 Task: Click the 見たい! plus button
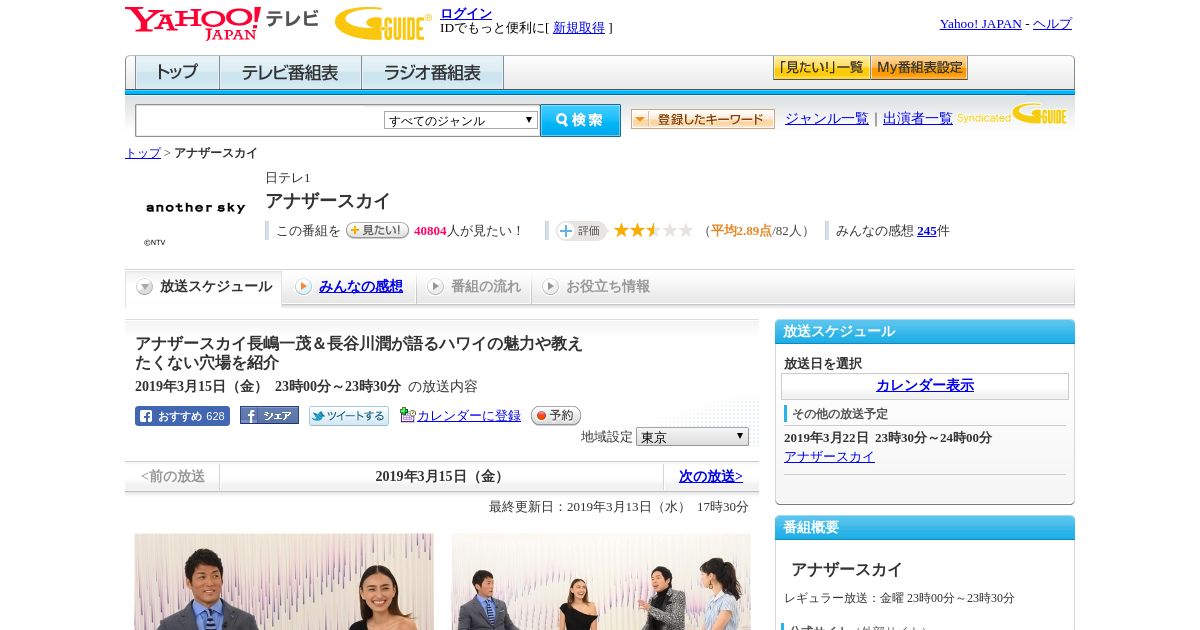tap(377, 230)
